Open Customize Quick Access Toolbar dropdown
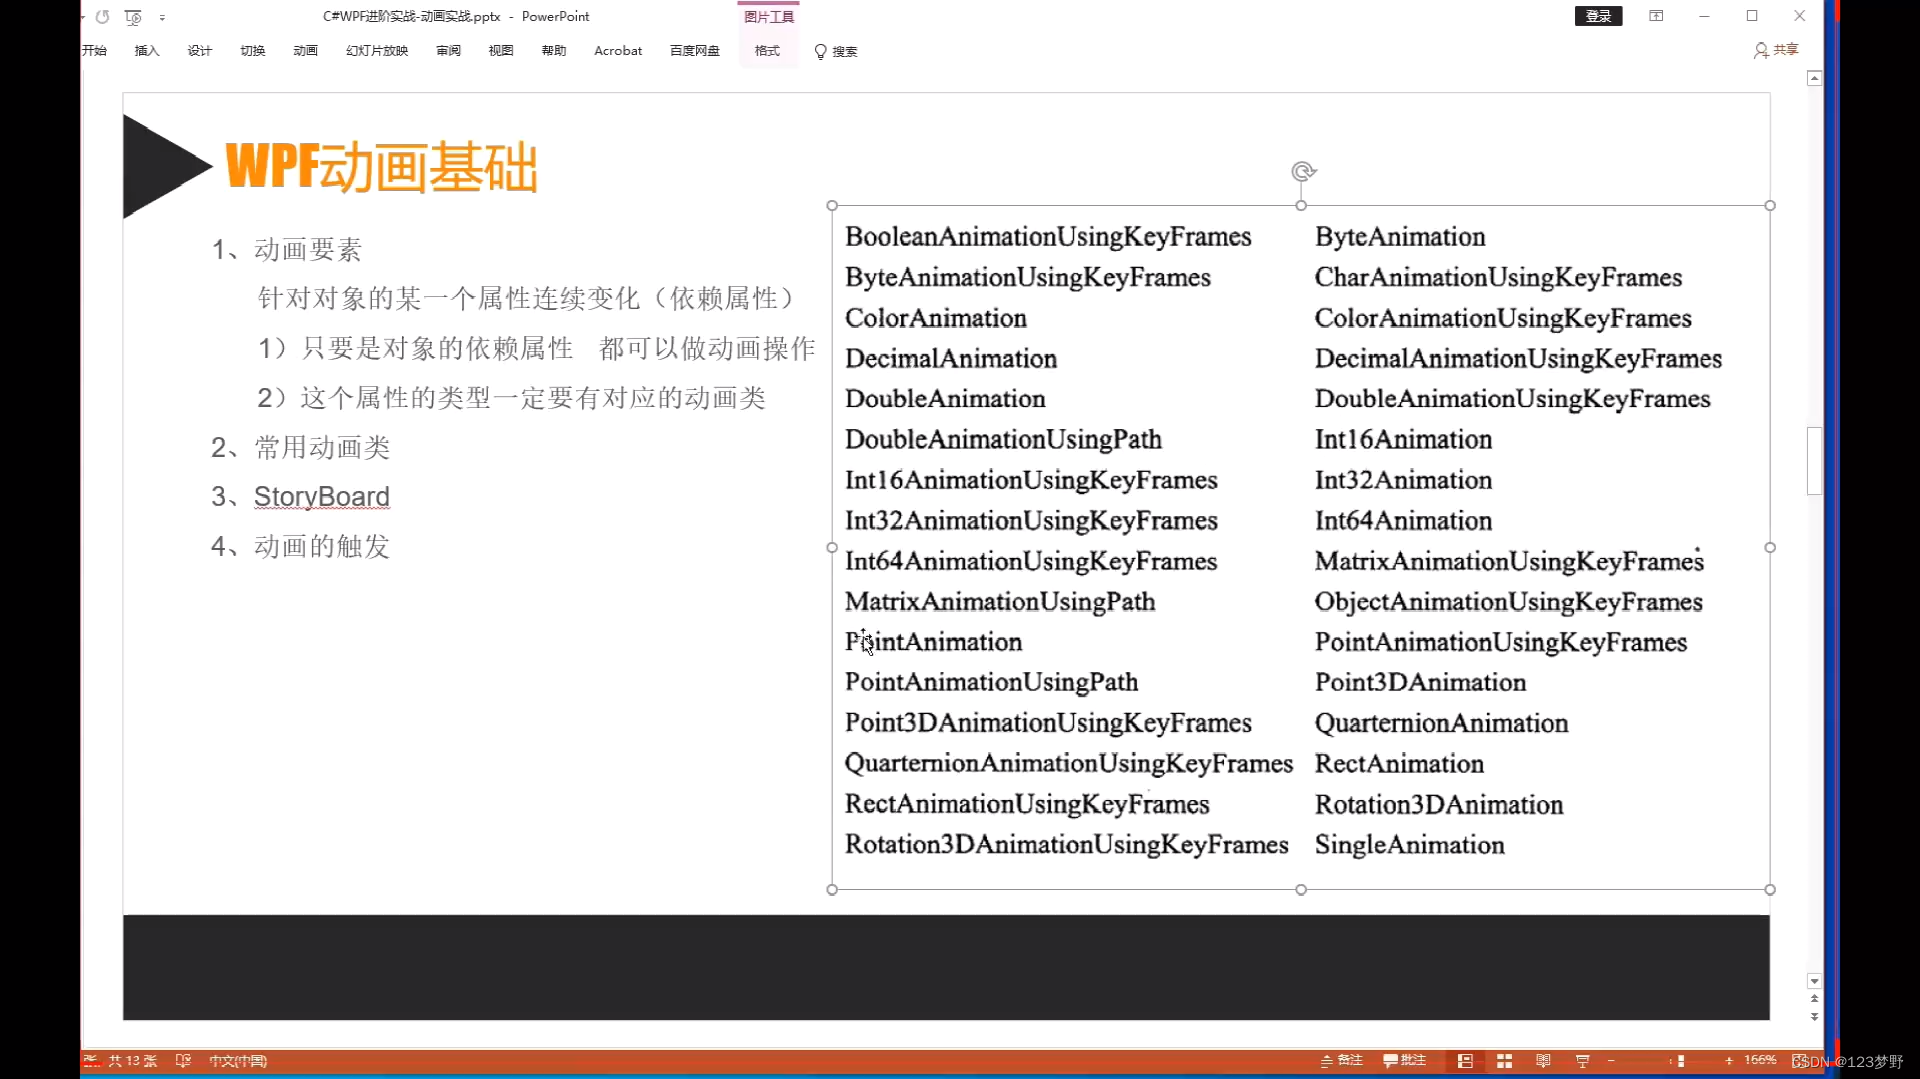Image resolution: width=1920 pixels, height=1079 pixels. [162, 17]
